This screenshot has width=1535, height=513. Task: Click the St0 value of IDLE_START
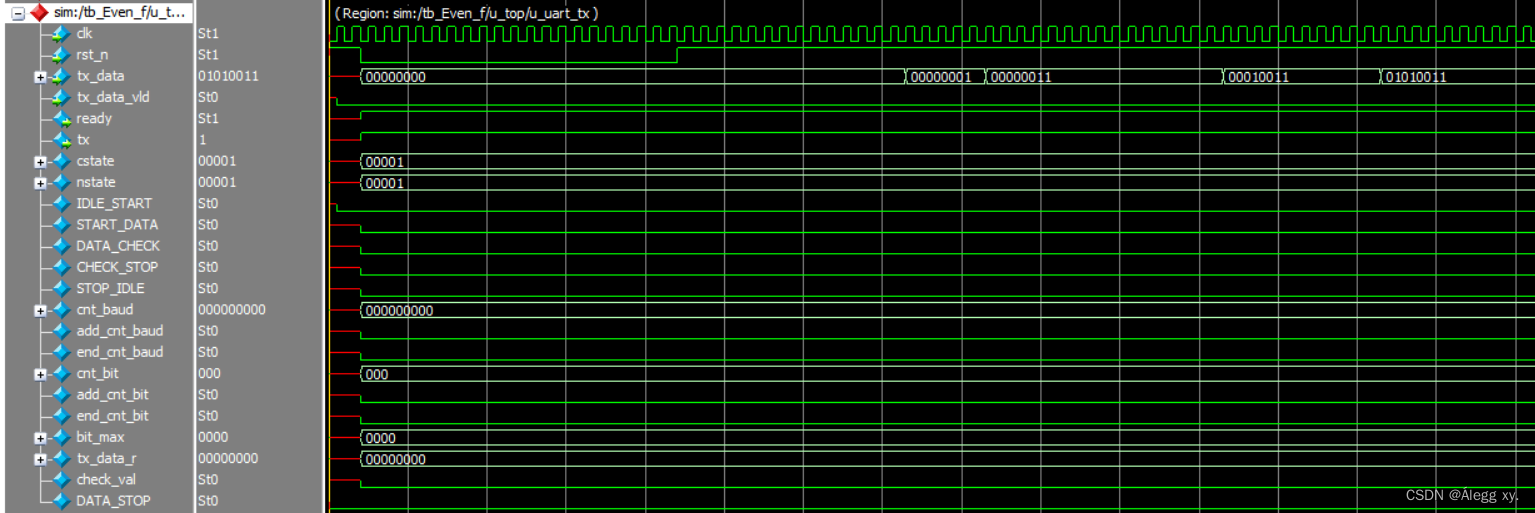pos(208,203)
